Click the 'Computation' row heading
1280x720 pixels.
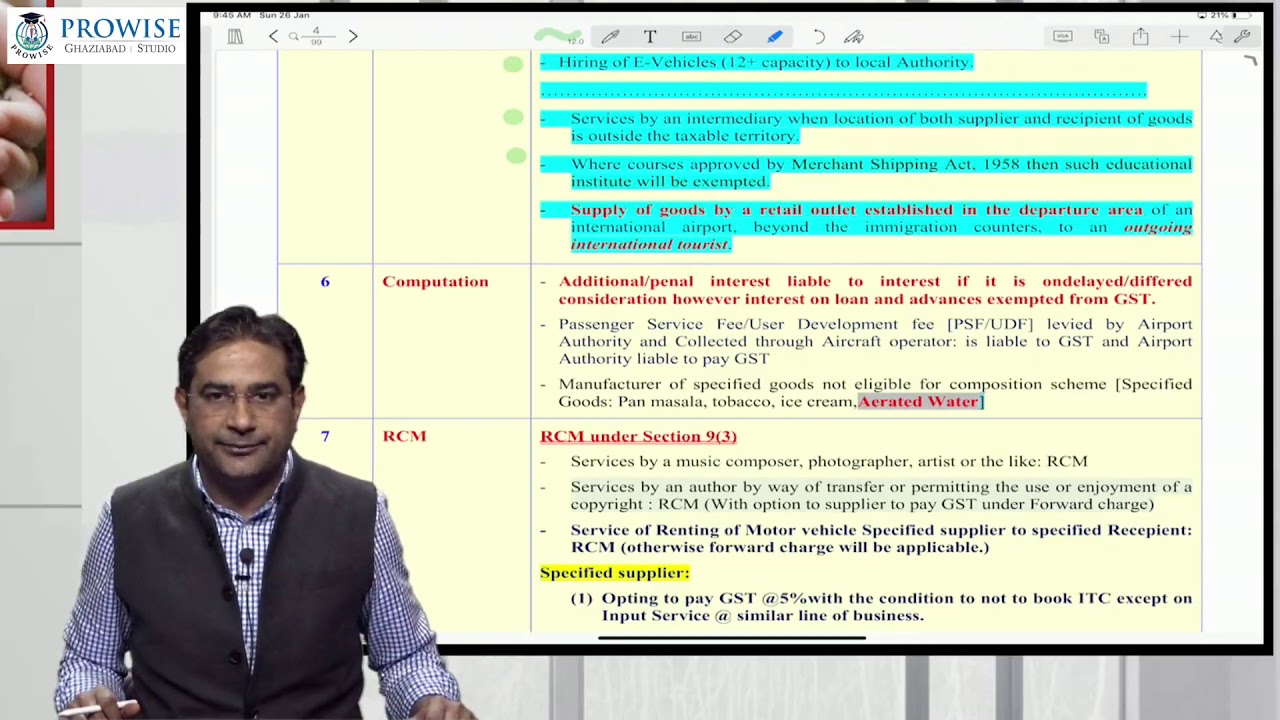pyautogui.click(x=435, y=282)
